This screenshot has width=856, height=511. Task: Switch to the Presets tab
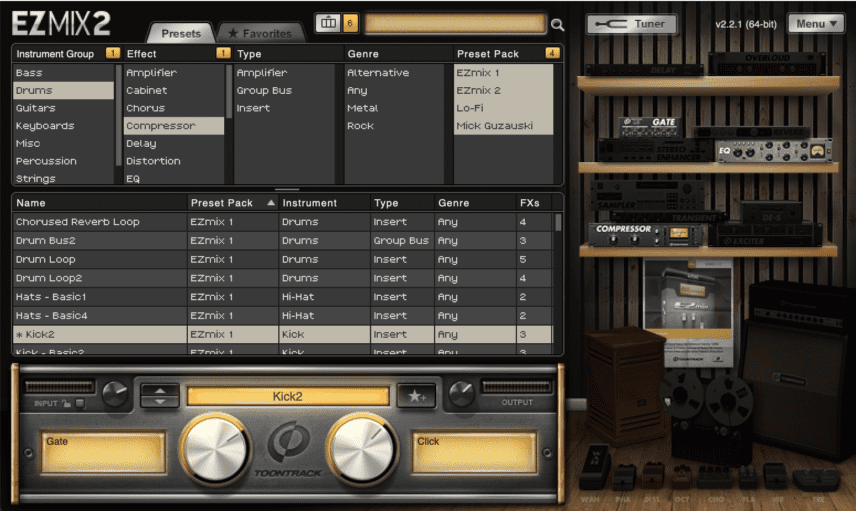click(181, 33)
